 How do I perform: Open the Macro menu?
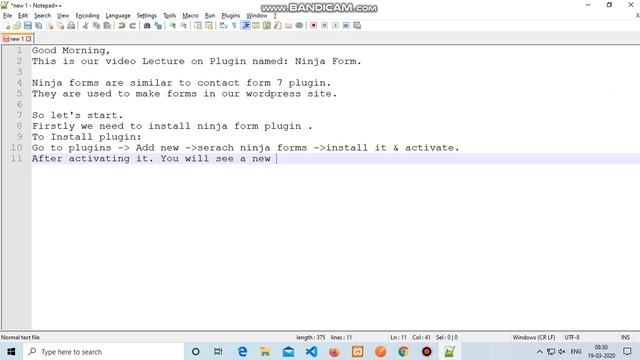(x=190, y=16)
